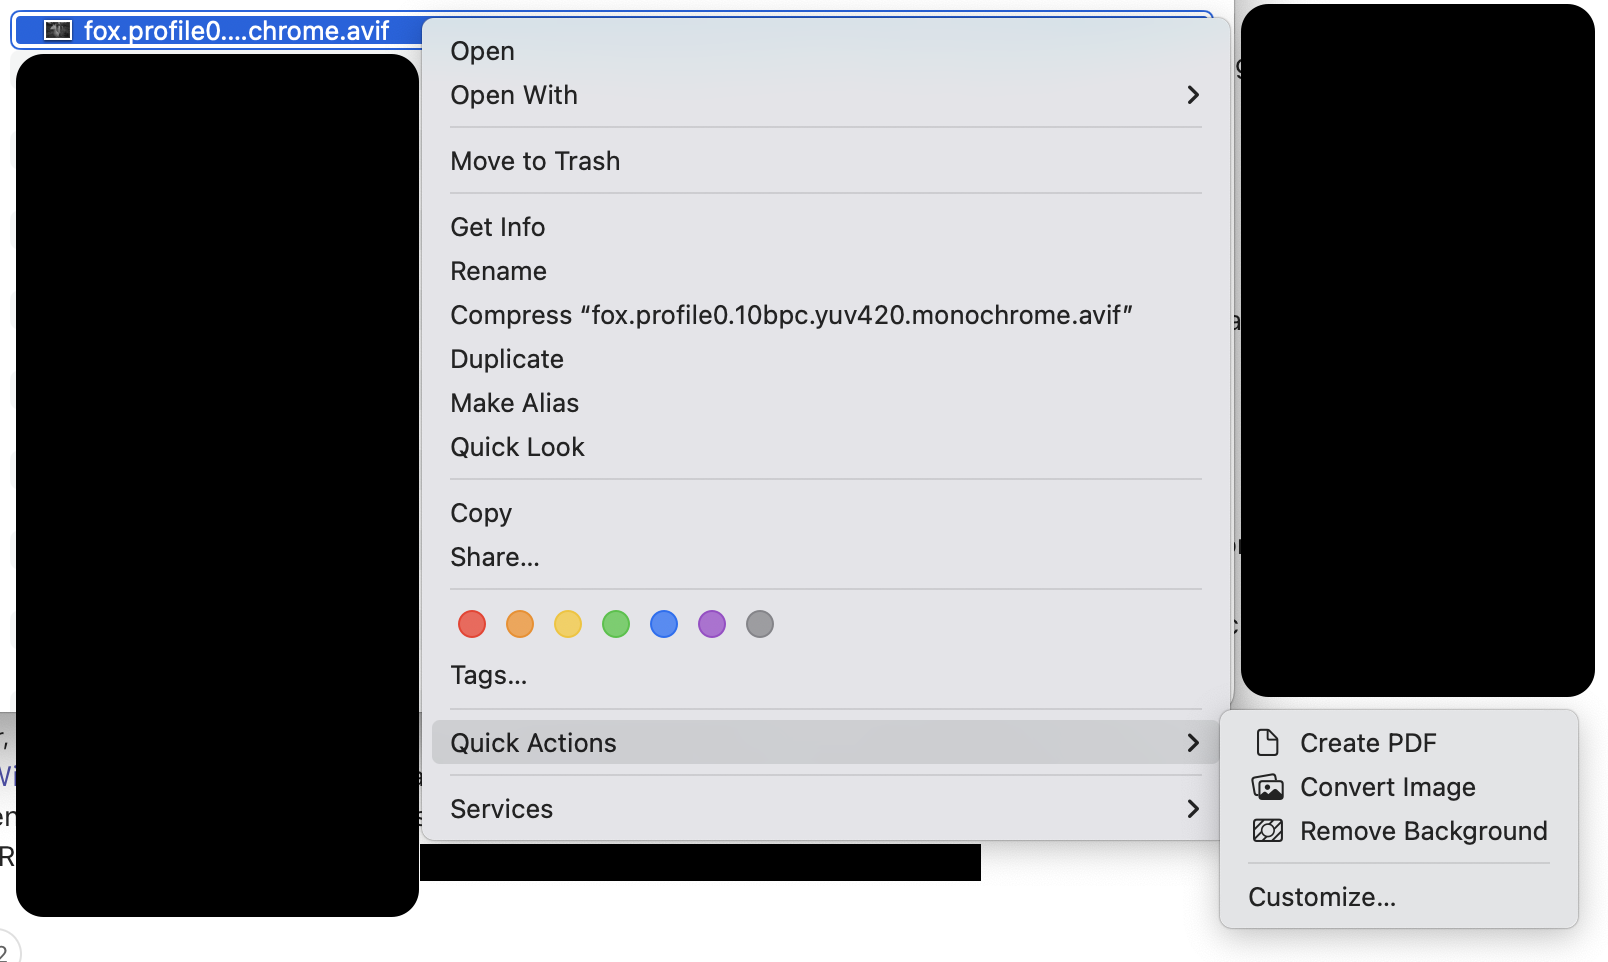This screenshot has width=1608, height=962.
Task: Apply the orange tag color
Action: coord(520,624)
